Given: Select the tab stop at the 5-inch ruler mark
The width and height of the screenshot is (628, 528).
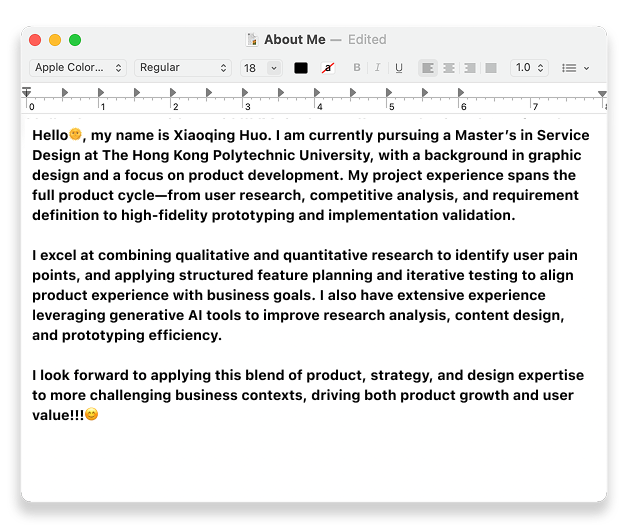Looking at the screenshot, I should click(388, 93).
